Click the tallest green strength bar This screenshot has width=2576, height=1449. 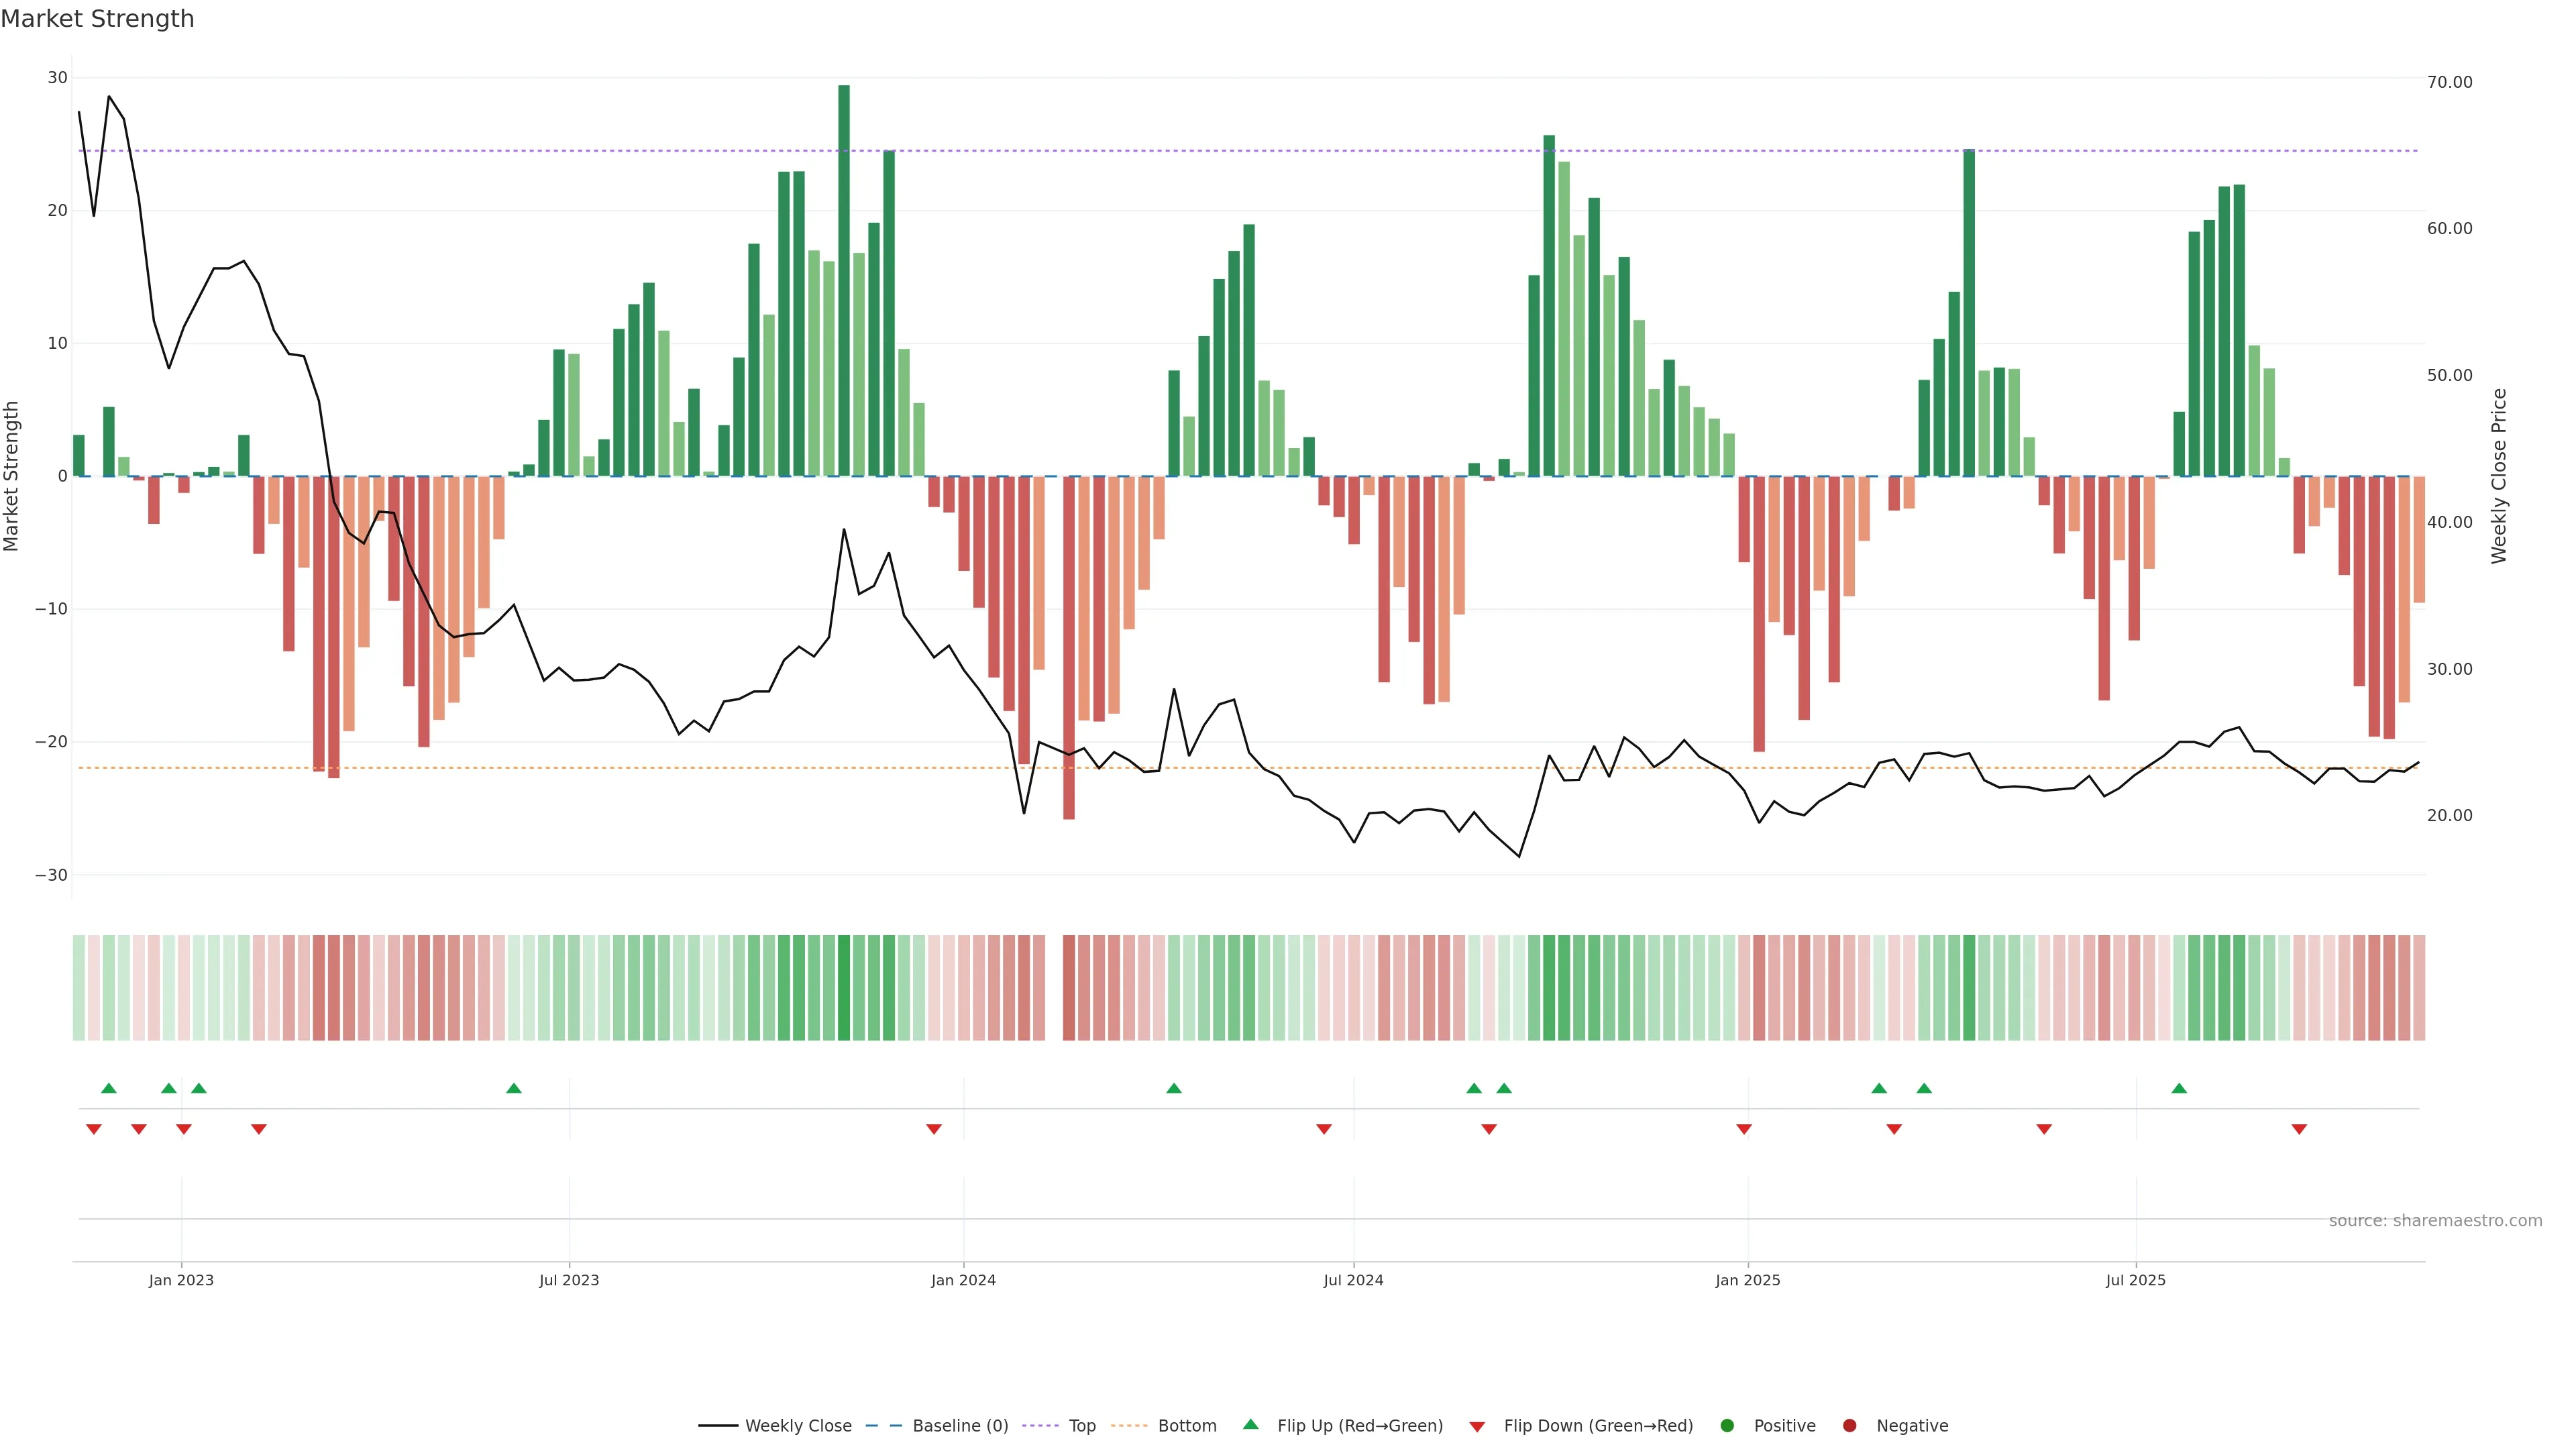pyautogui.click(x=844, y=280)
